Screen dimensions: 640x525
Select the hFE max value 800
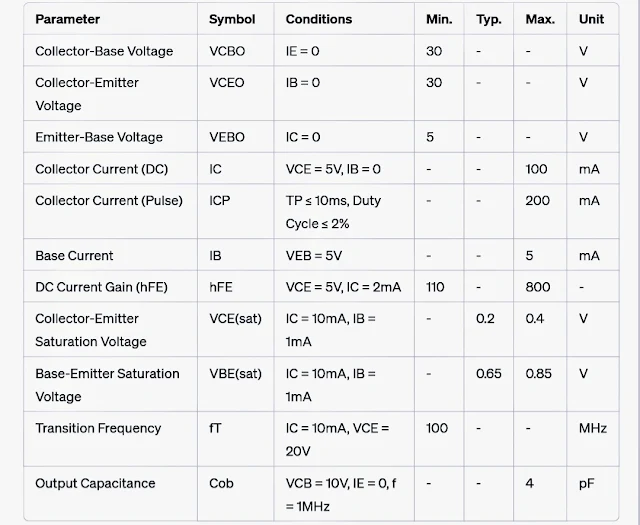[538, 287]
